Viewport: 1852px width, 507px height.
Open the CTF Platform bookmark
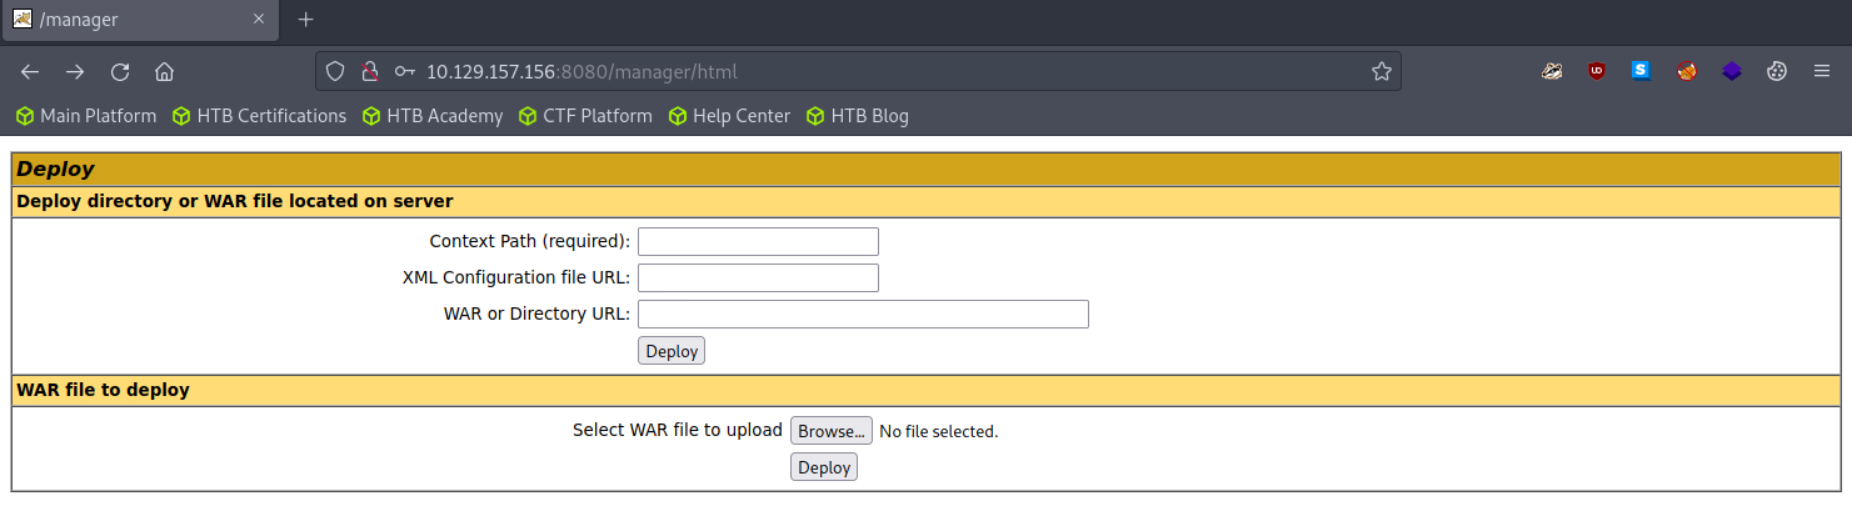585,116
